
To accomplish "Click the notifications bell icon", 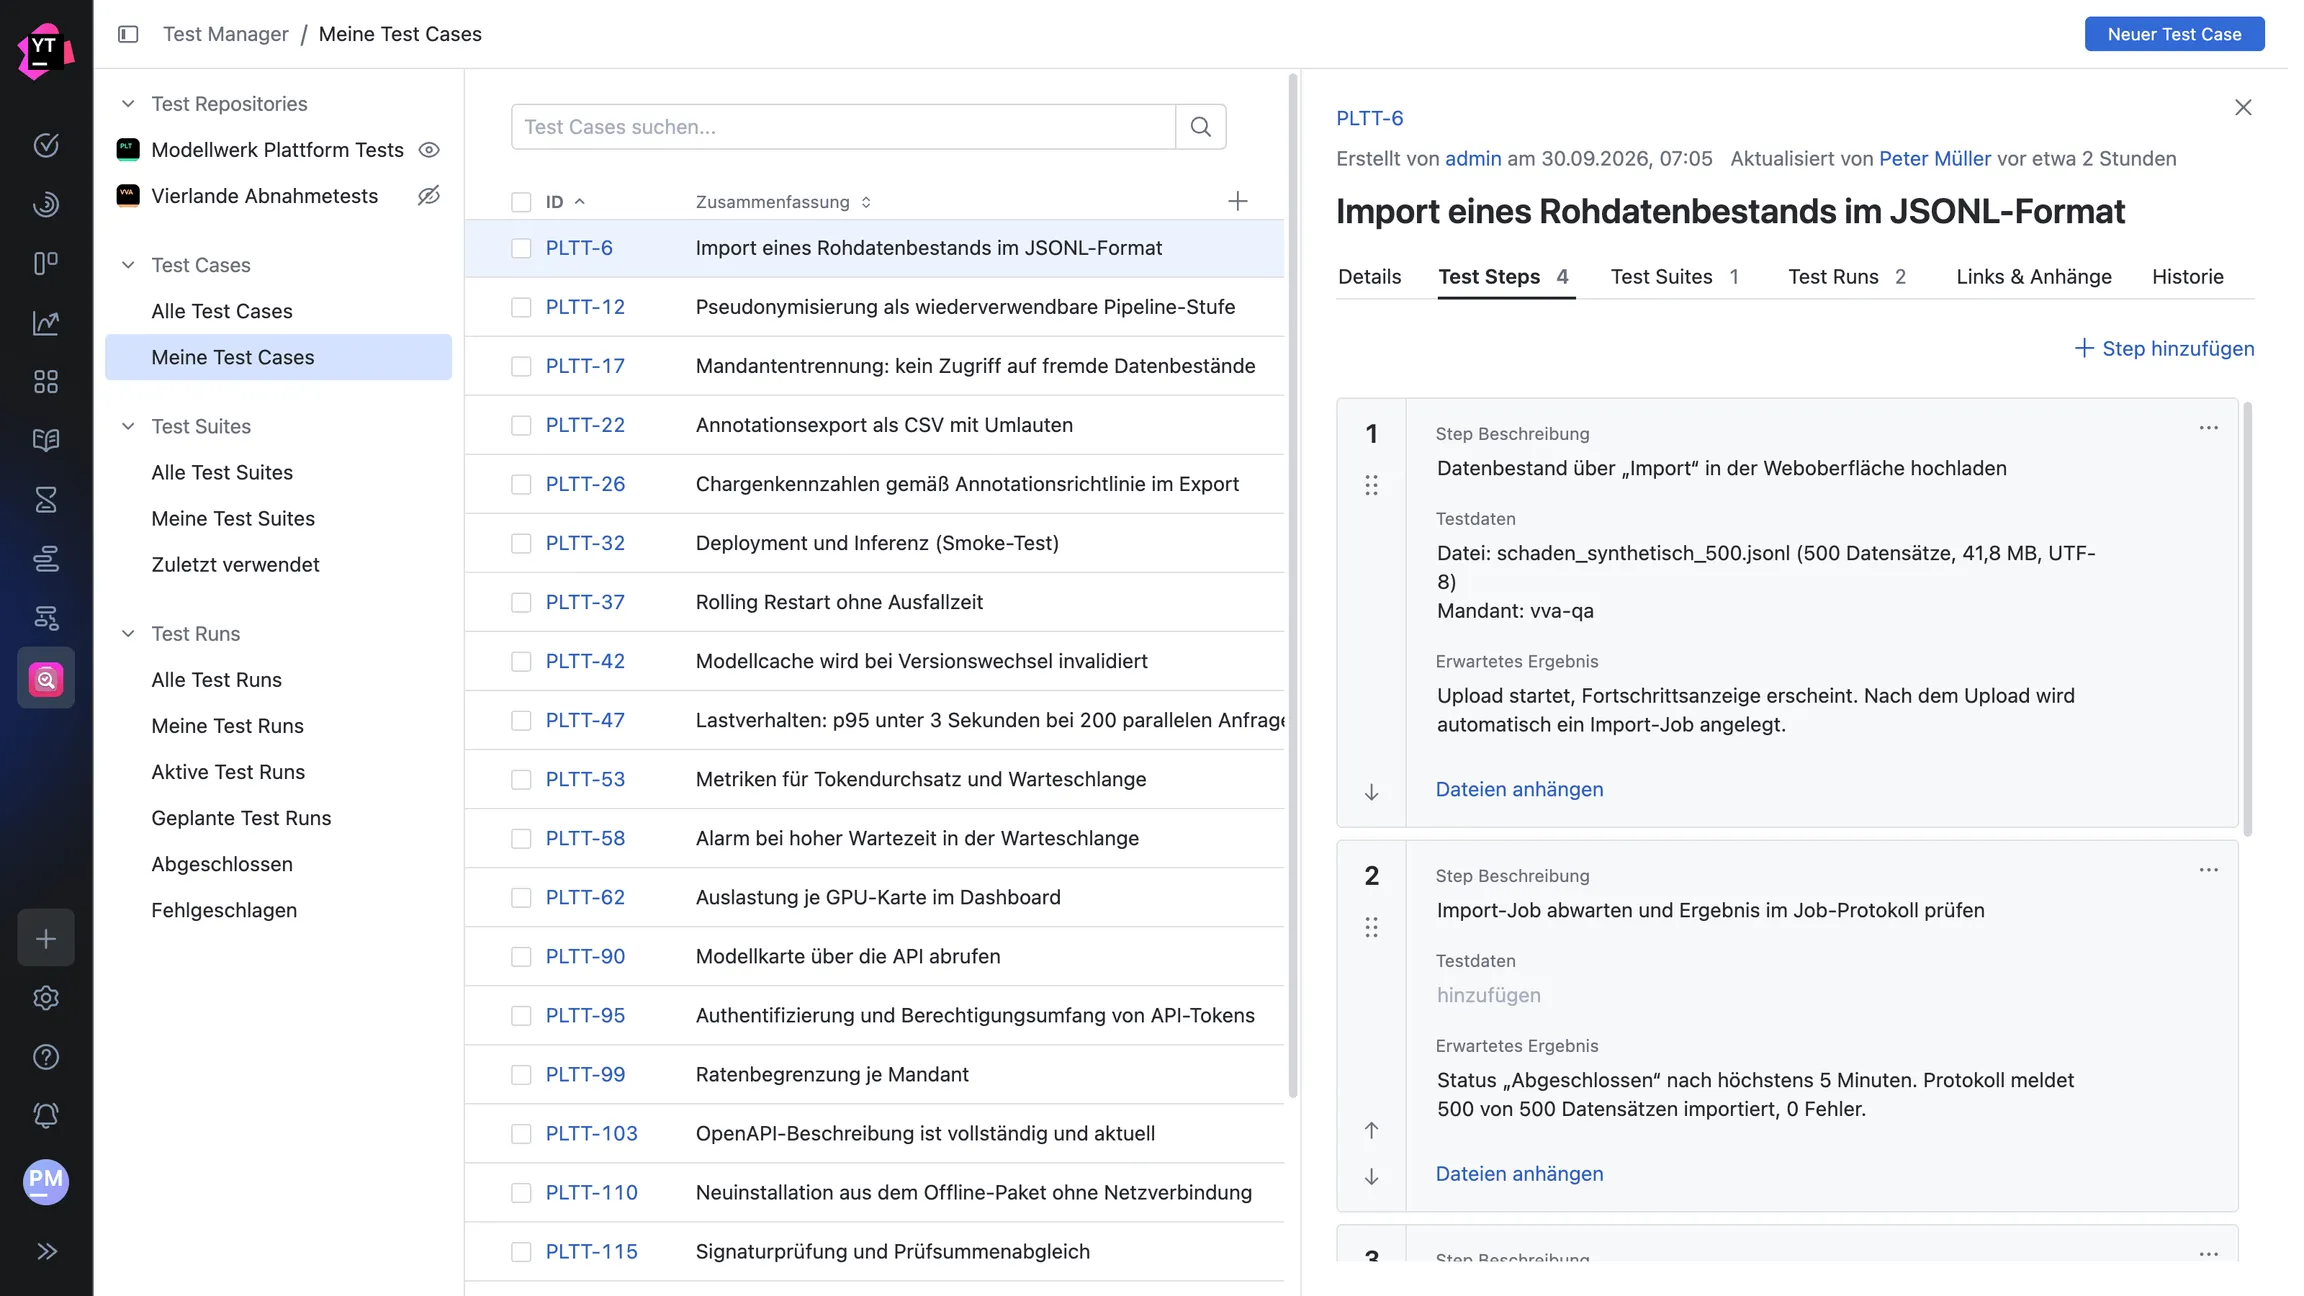I will [46, 1115].
